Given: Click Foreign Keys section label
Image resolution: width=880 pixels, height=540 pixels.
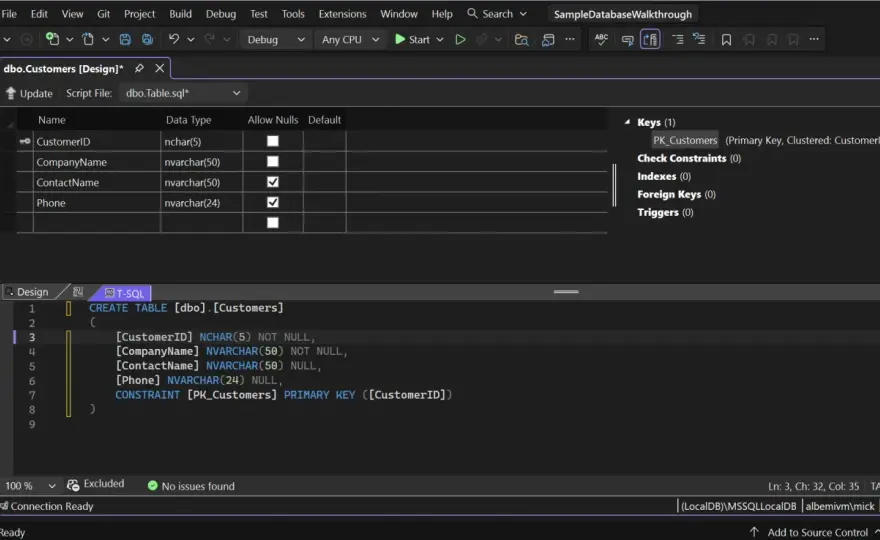Looking at the screenshot, I should click(x=669, y=194).
